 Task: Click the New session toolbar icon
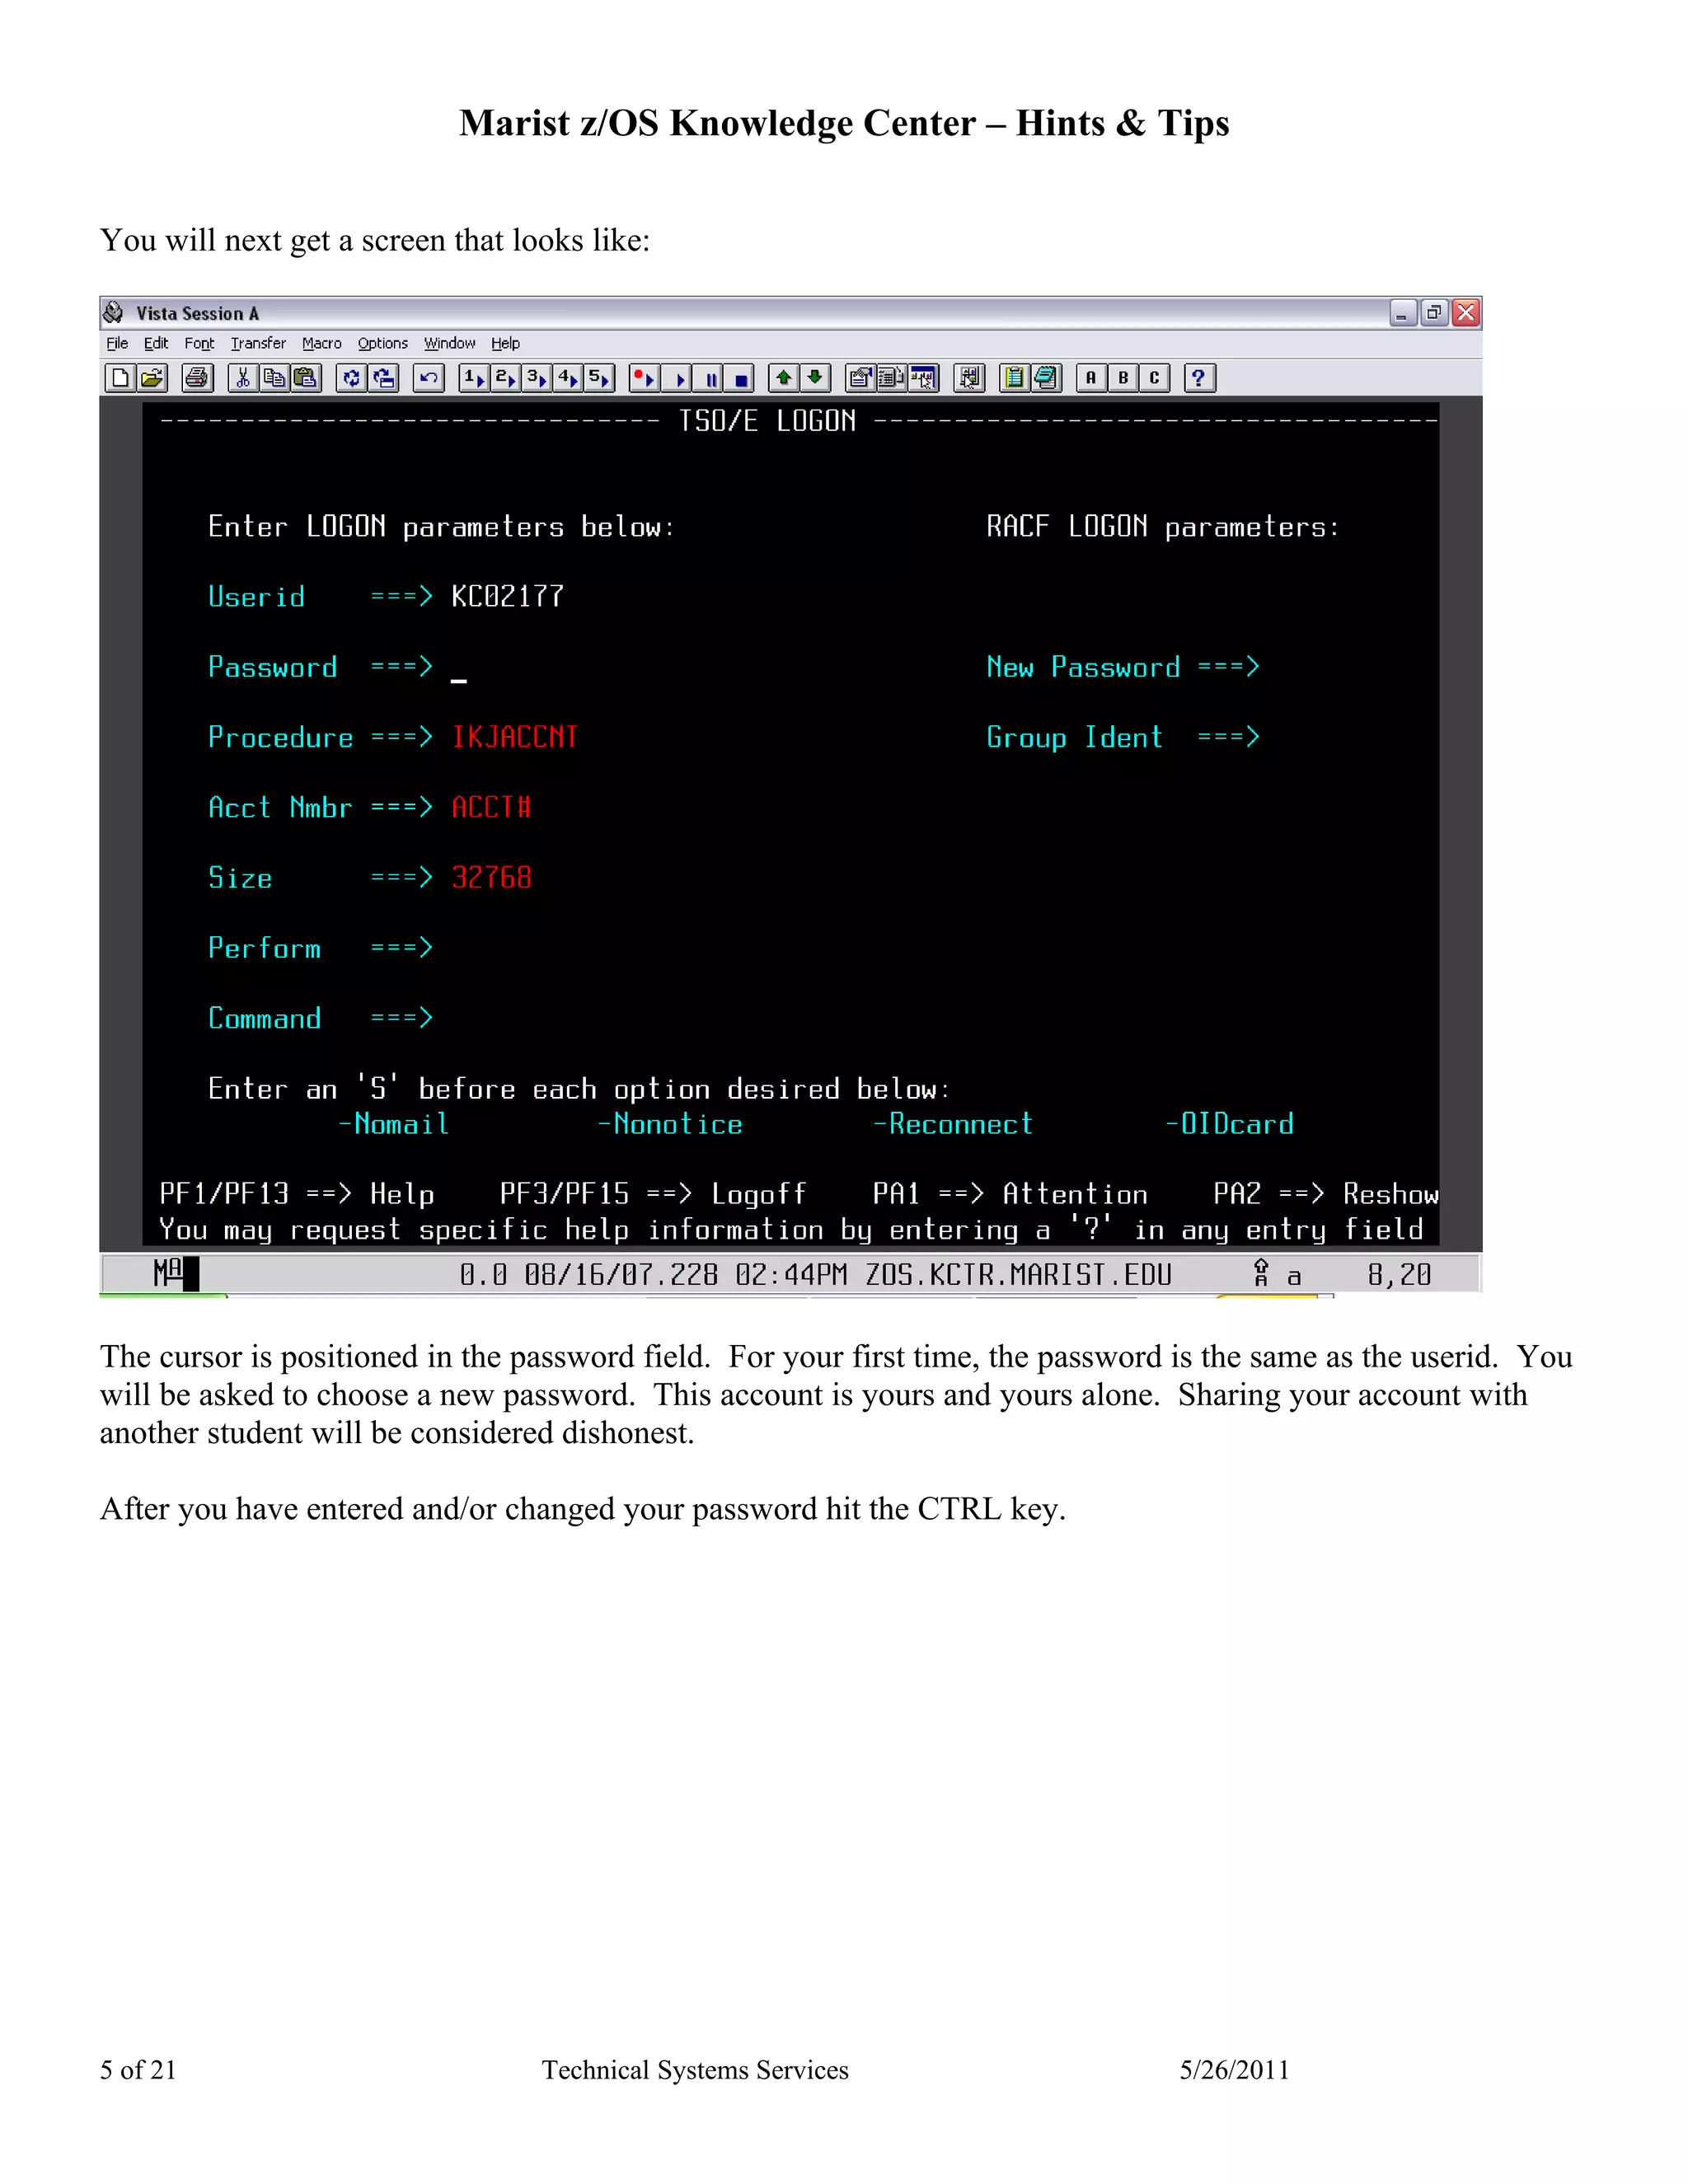click(x=120, y=378)
